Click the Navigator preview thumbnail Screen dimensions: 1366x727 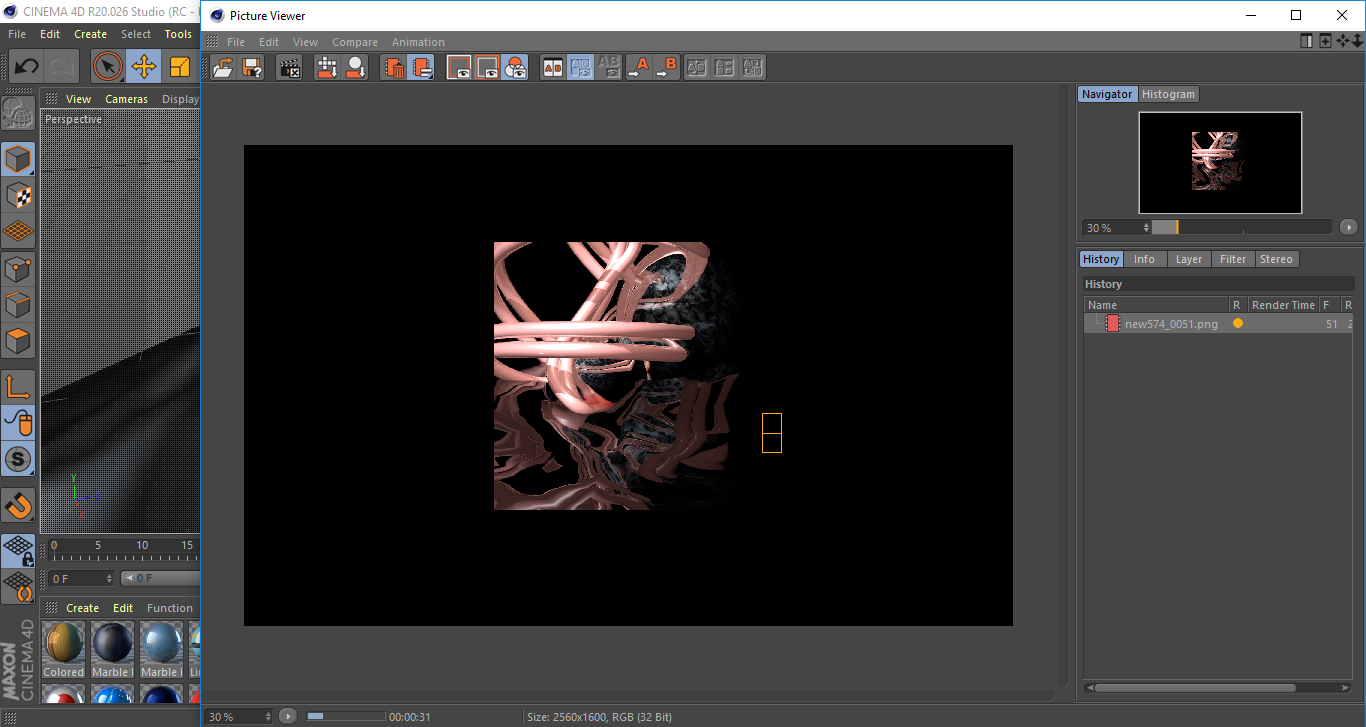[1220, 162]
